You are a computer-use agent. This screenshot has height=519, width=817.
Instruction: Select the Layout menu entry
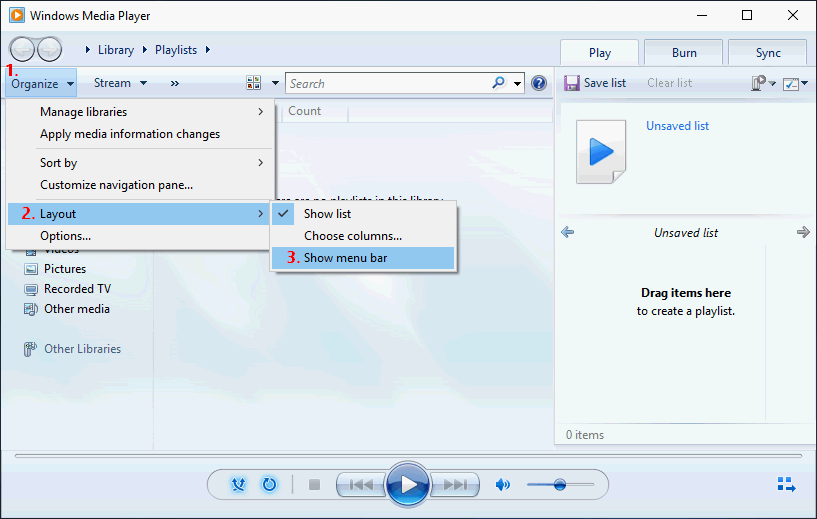tap(139, 214)
